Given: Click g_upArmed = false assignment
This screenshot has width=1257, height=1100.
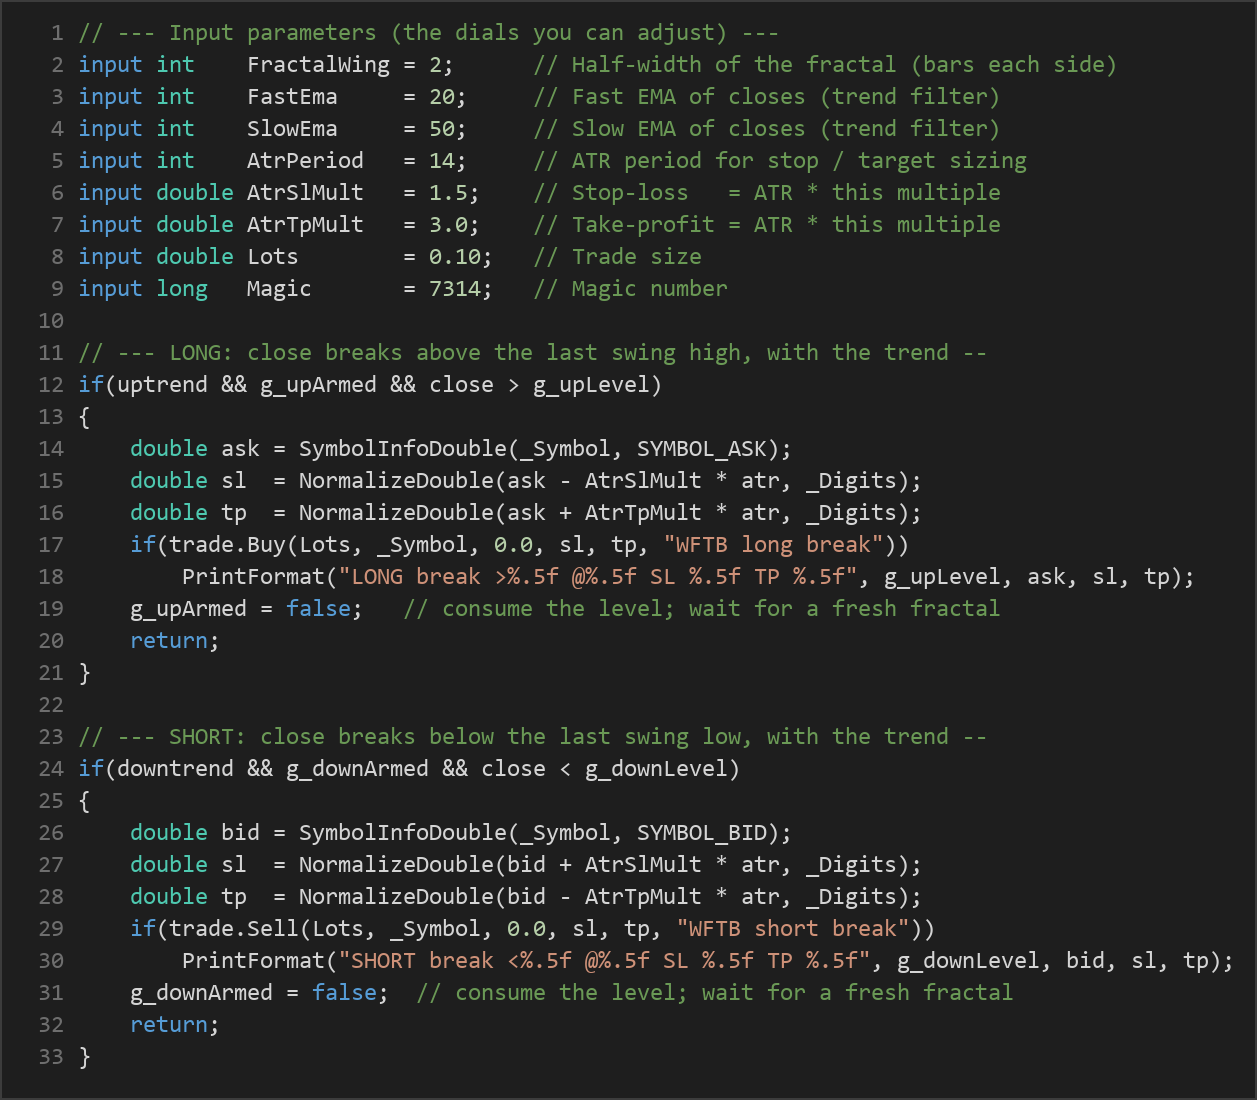Looking at the screenshot, I should tap(246, 609).
